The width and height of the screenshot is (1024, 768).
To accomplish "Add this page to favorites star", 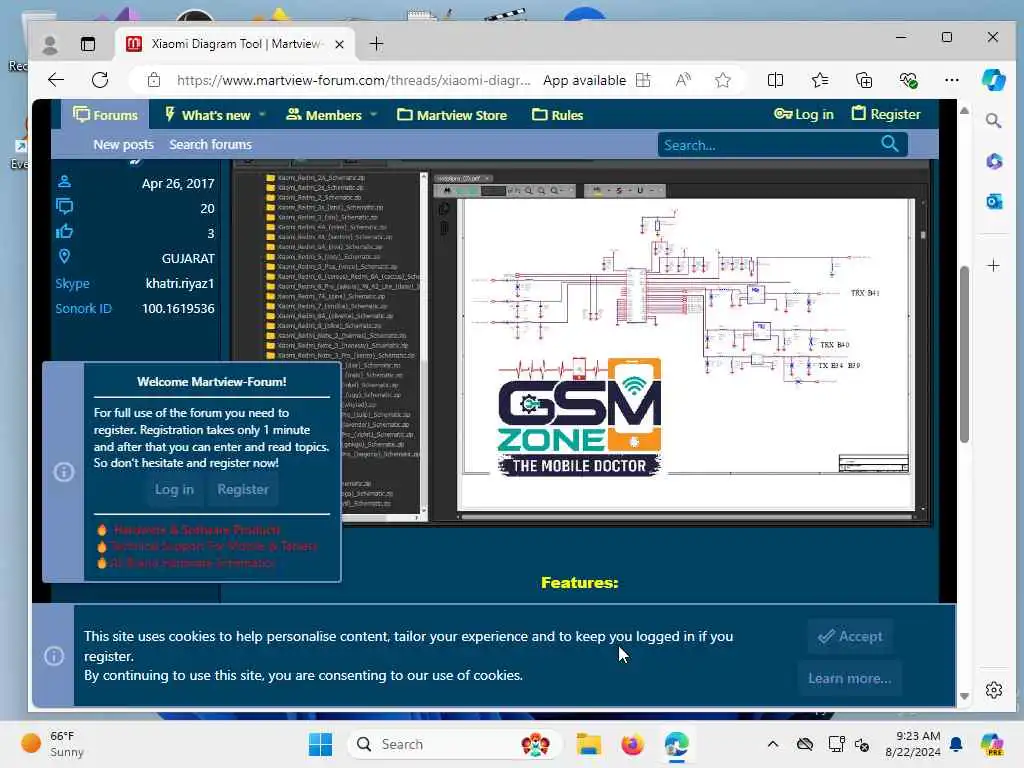I will click(722, 80).
